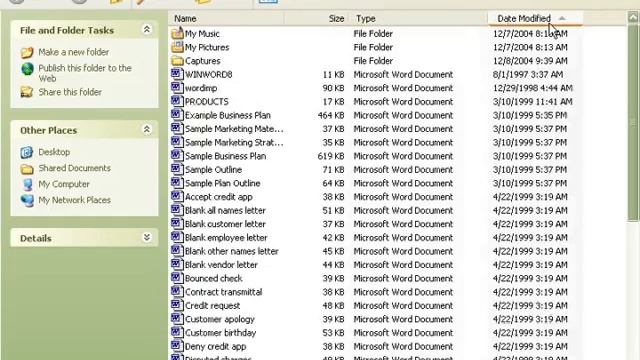
Task: Select the Sample Marketing Strat... file name
Action: coord(234,142)
